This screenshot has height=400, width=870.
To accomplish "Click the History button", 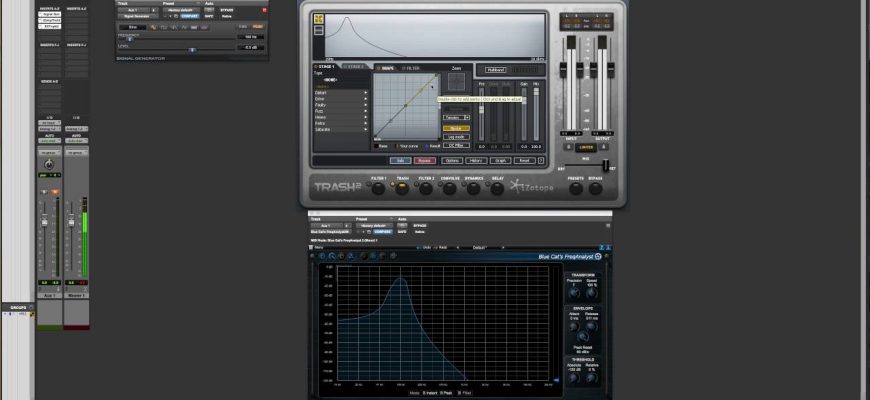I will [477, 160].
